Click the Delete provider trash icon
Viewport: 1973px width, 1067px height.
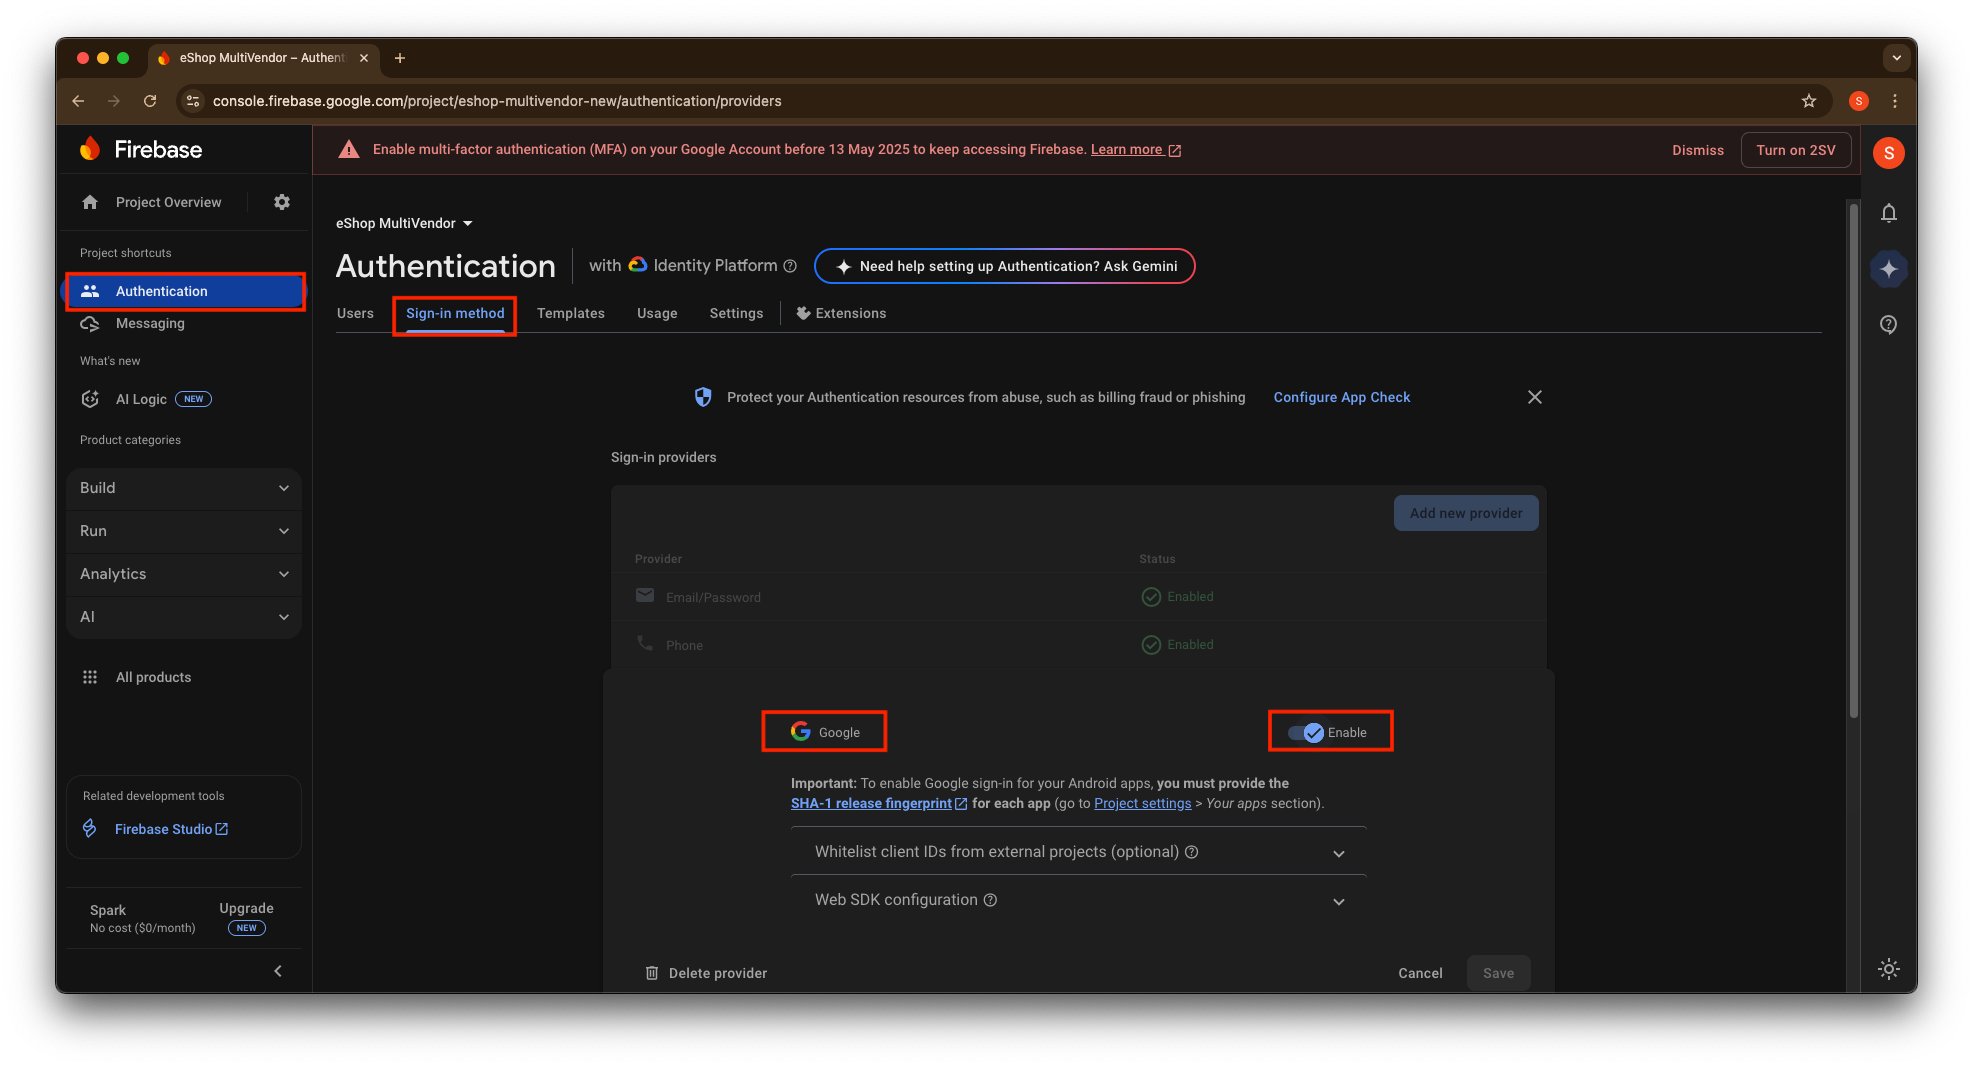tap(652, 973)
